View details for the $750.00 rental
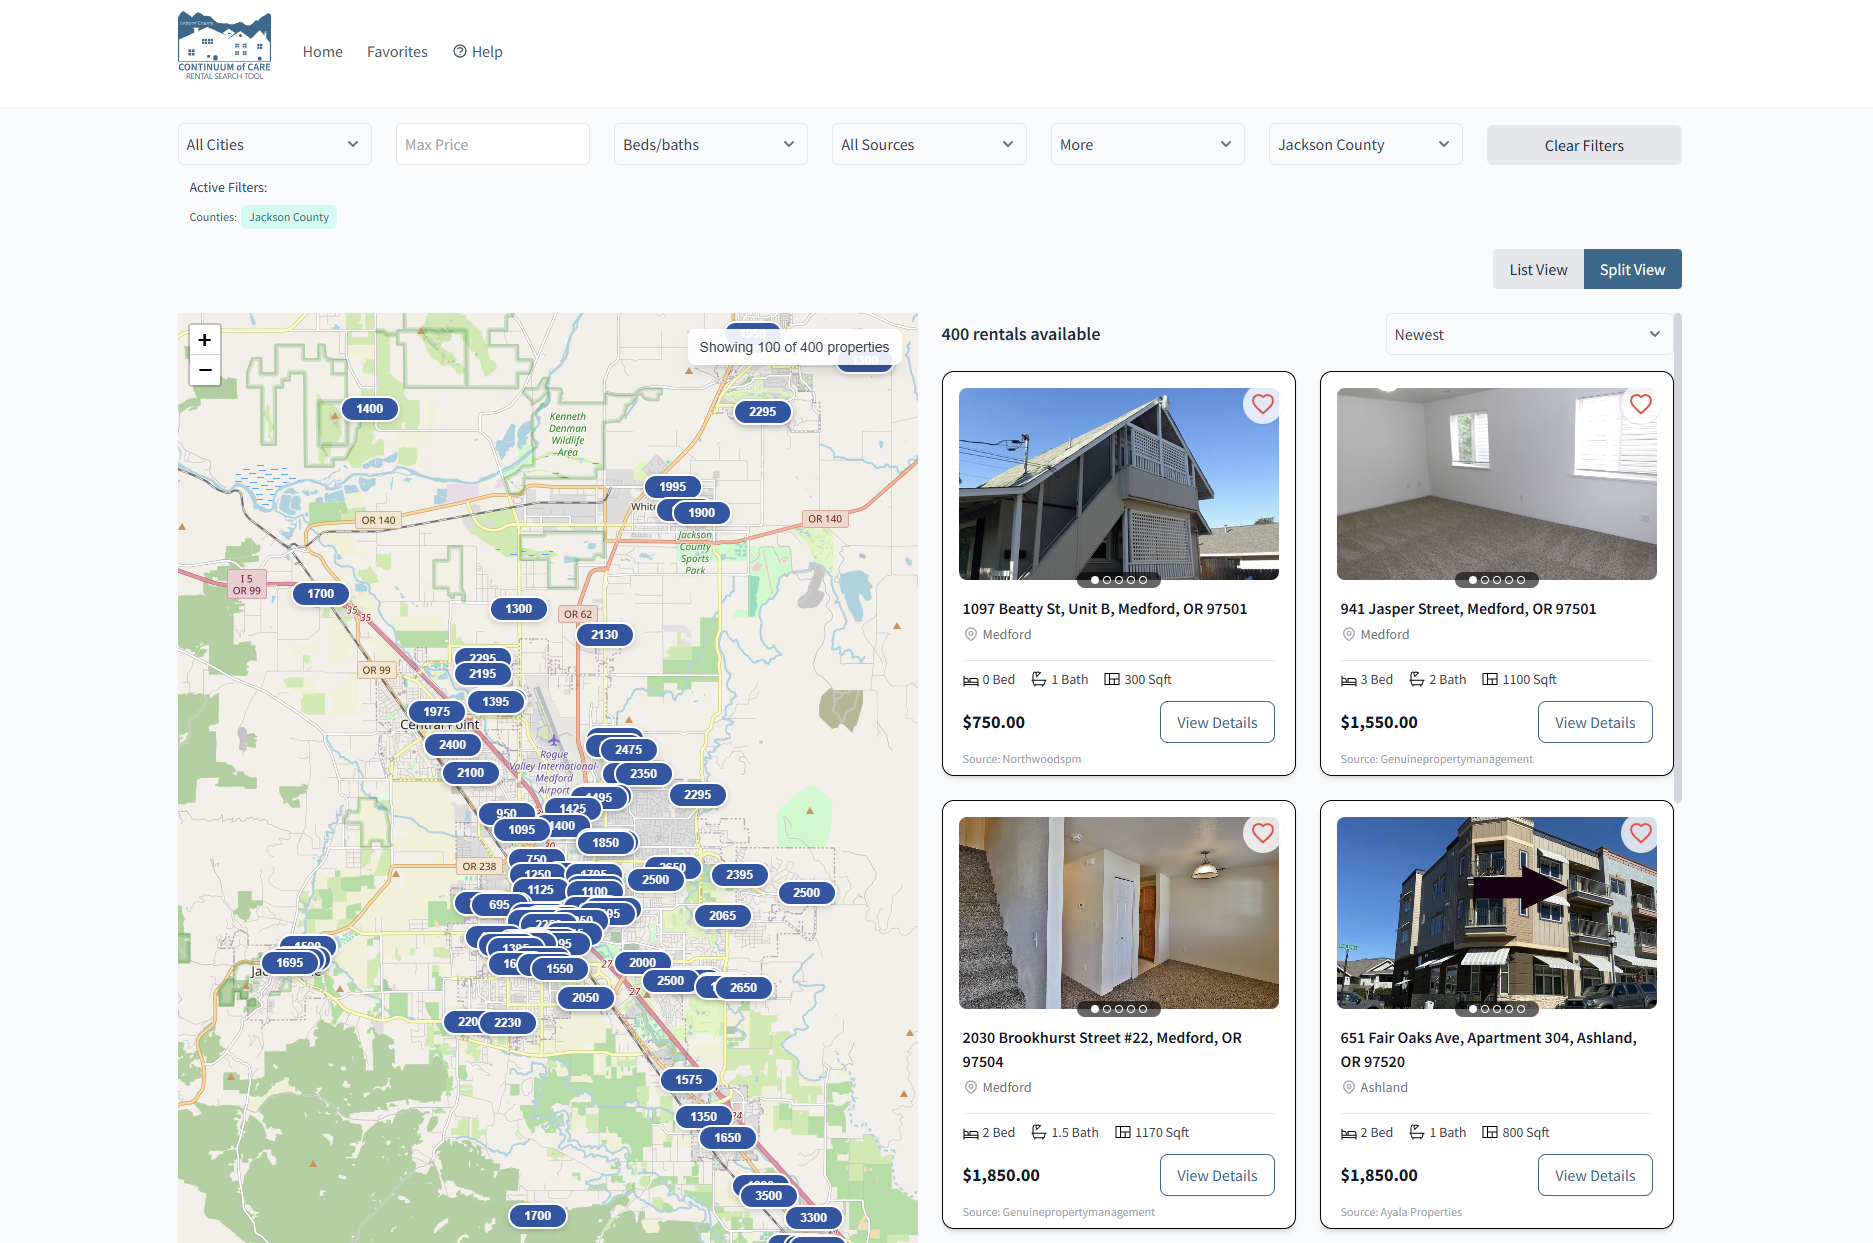The height and width of the screenshot is (1243, 1873). coord(1216,723)
